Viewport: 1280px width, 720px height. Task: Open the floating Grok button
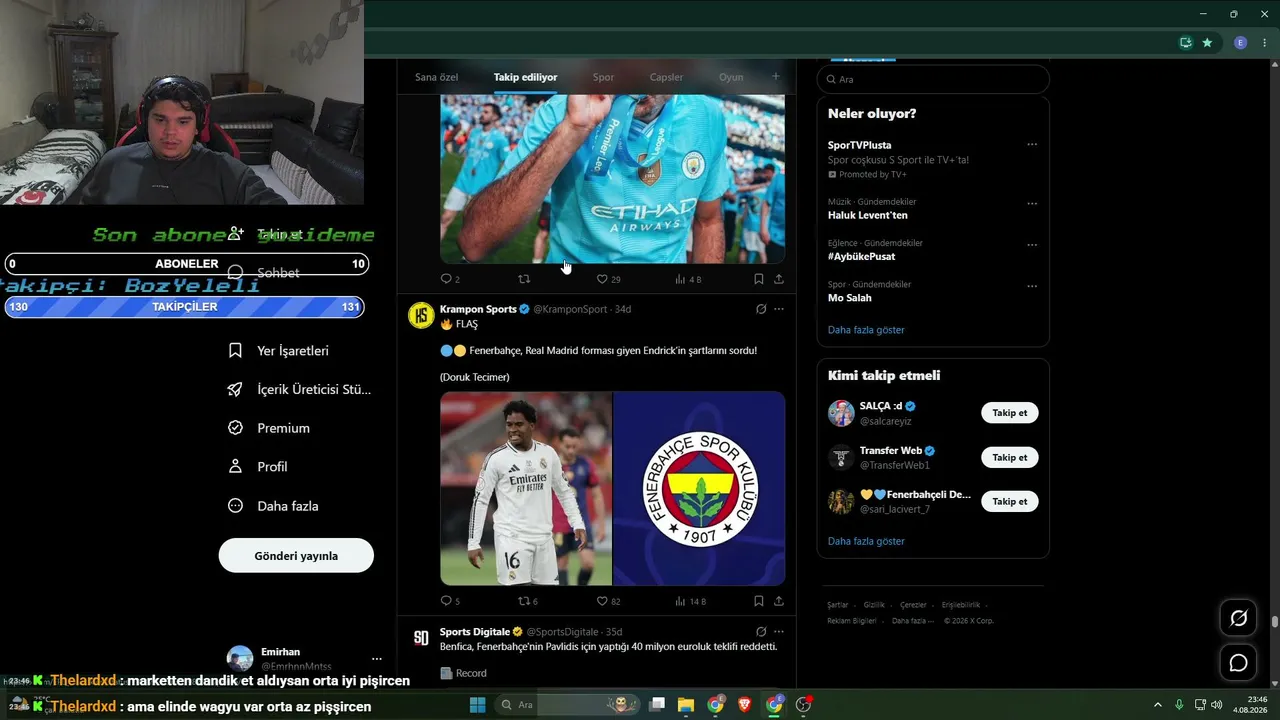[1238, 618]
